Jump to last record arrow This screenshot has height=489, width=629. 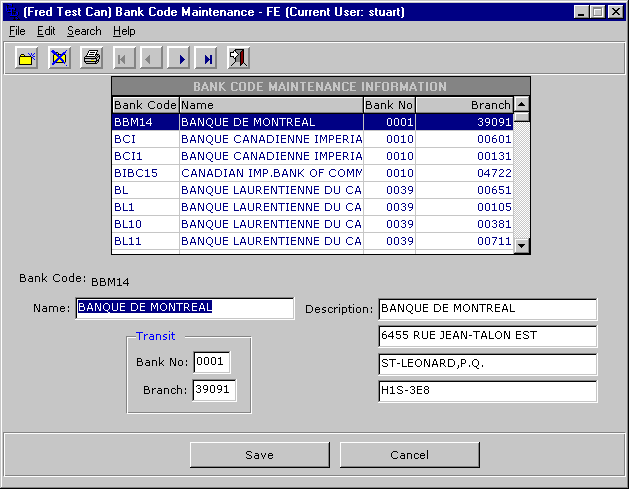206,59
